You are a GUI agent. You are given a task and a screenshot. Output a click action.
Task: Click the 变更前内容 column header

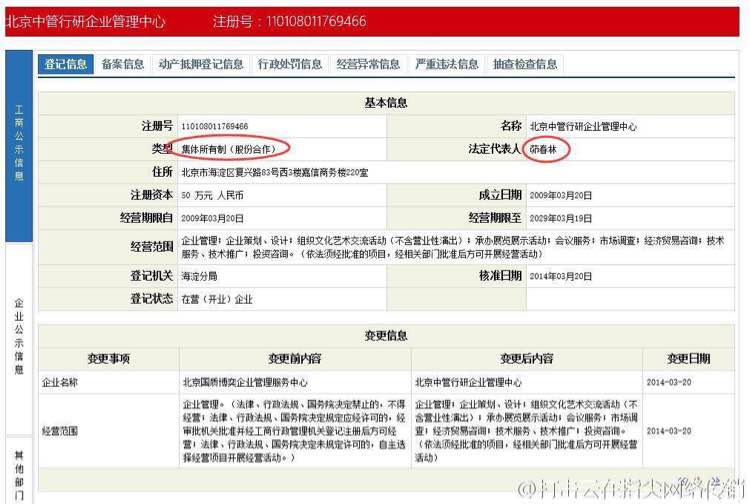coord(295,359)
